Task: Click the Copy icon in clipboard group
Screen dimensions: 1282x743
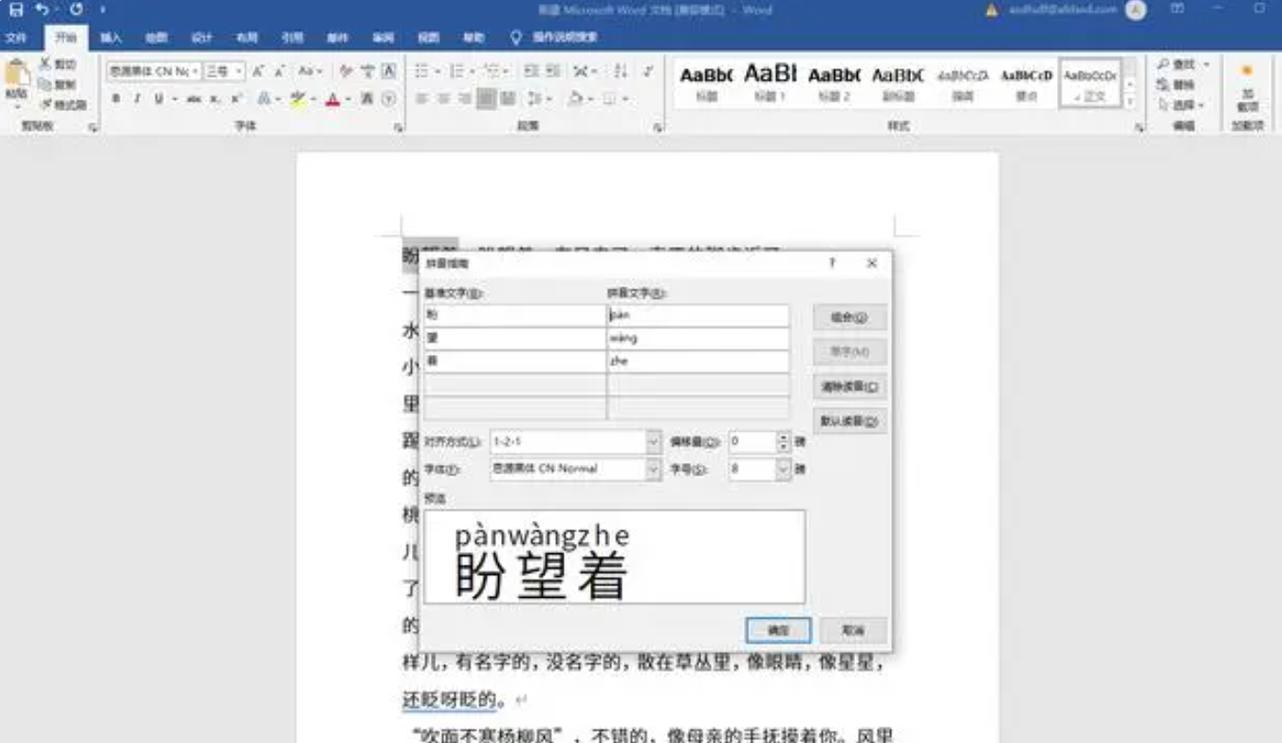Action: tap(45, 84)
